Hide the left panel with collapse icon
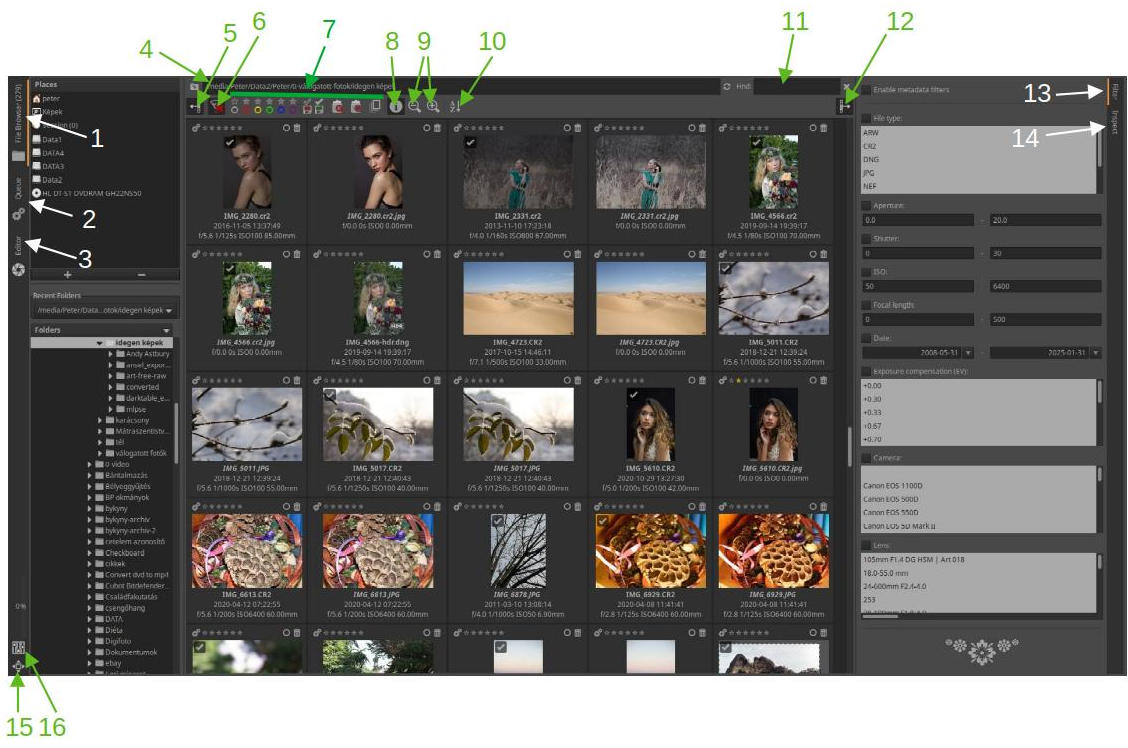Image resolution: width=1128 pixels, height=748 pixels. point(195,105)
